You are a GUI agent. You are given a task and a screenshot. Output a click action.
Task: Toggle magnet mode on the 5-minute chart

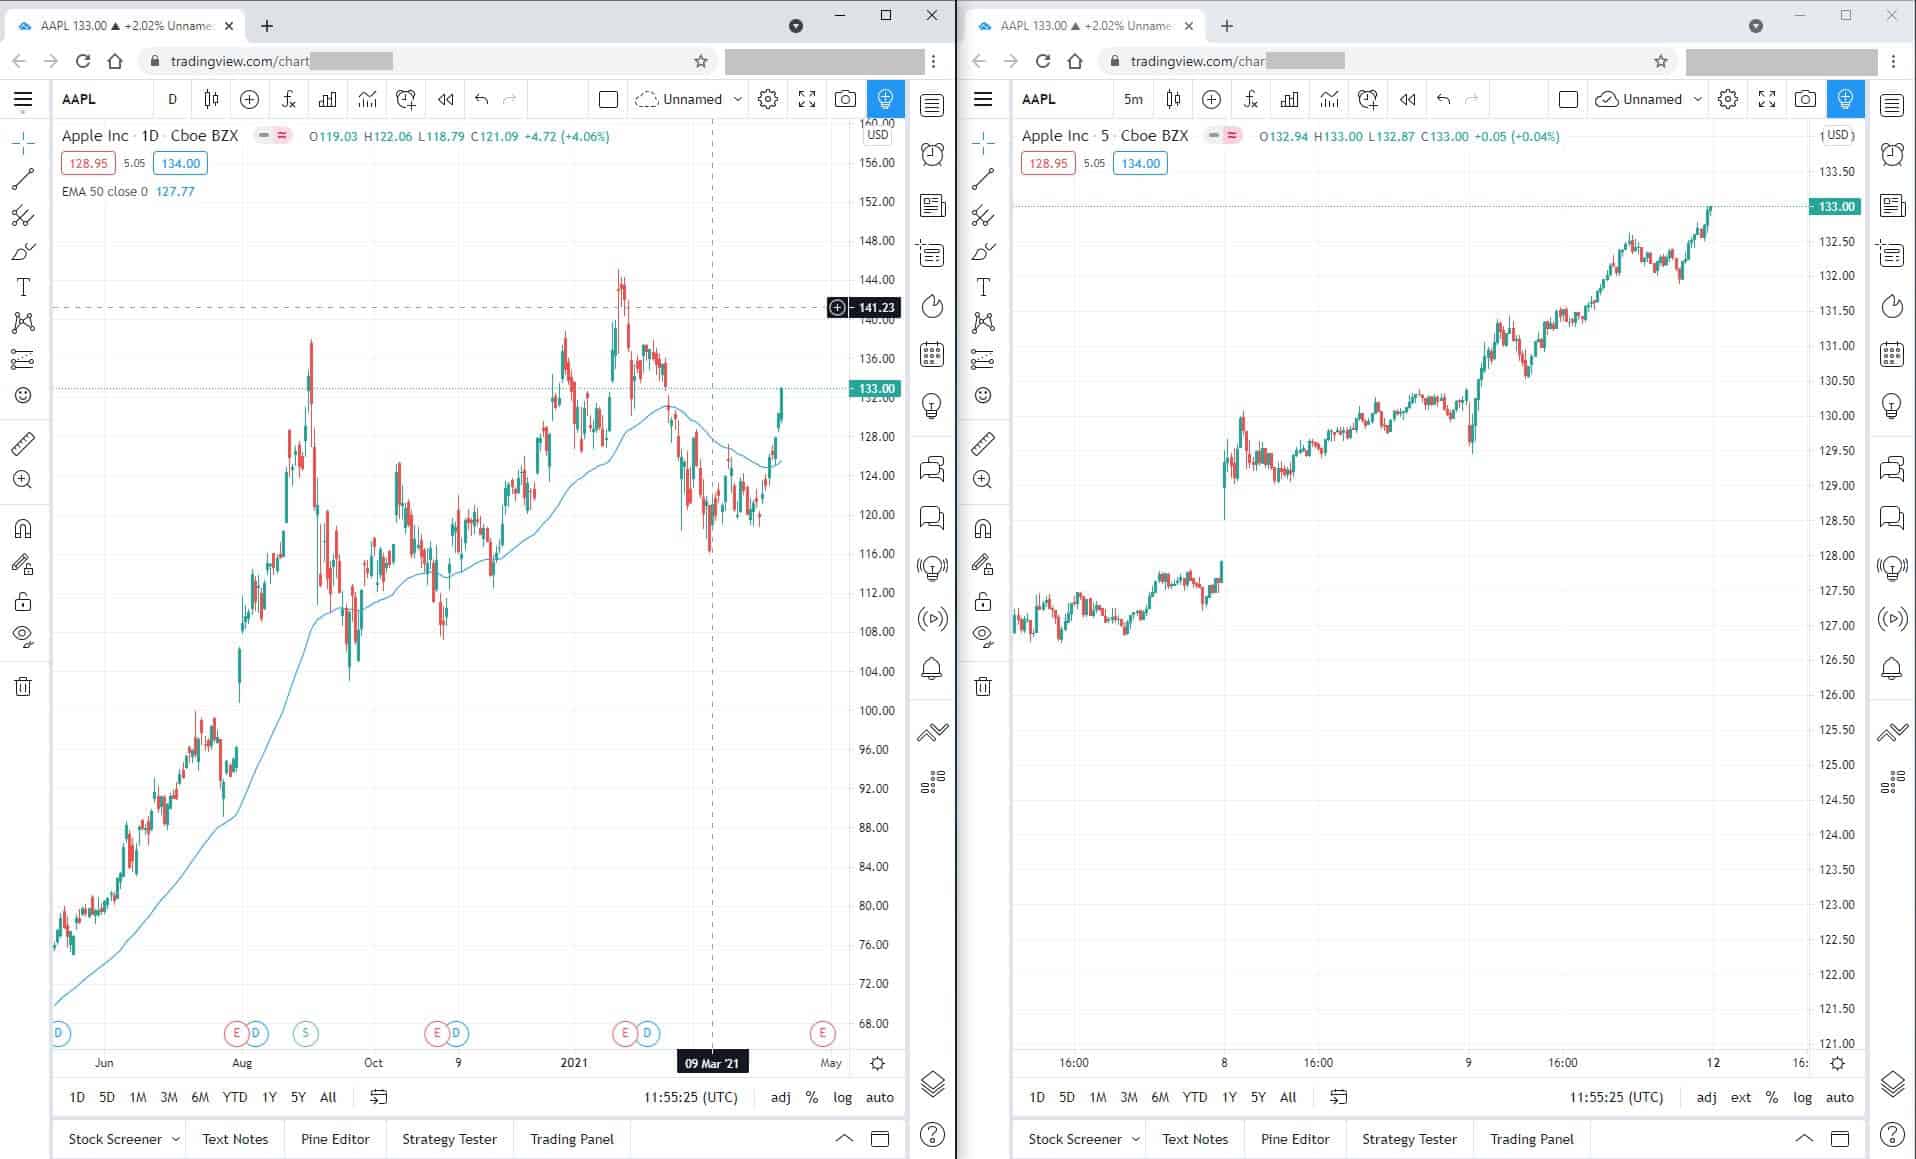tap(983, 528)
